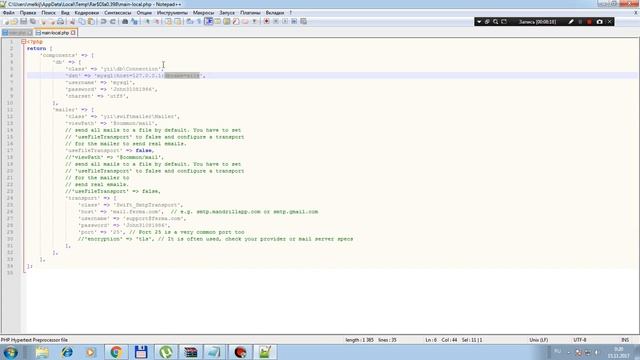Click the Copy toolbar icon

click(x=82, y=21)
